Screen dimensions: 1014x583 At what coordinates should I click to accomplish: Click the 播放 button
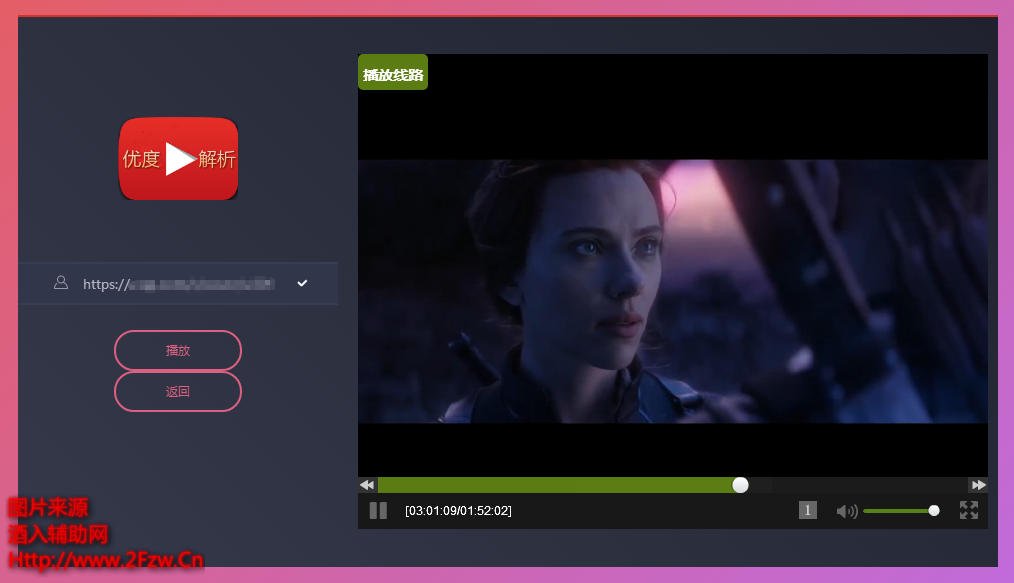click(178, 350)
